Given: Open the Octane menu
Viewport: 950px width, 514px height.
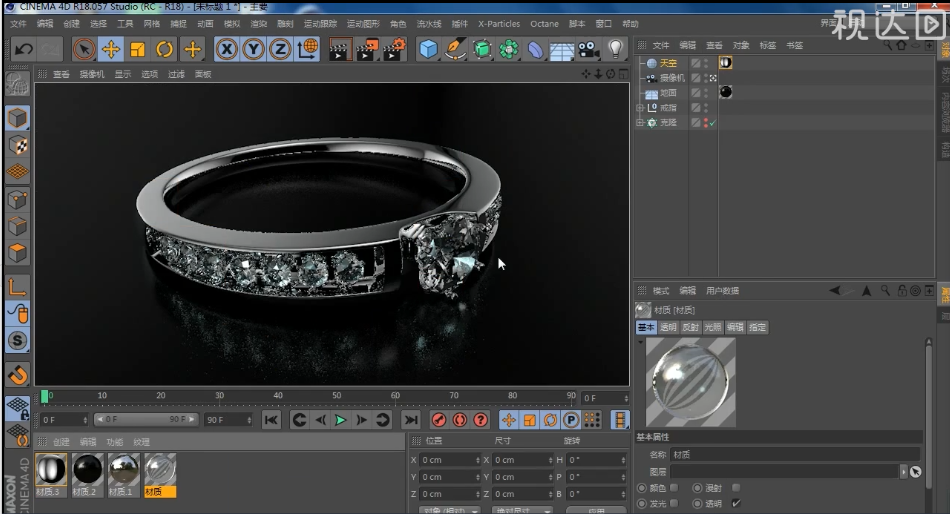Looking at the screenshot, I should (x=544, y=24).
